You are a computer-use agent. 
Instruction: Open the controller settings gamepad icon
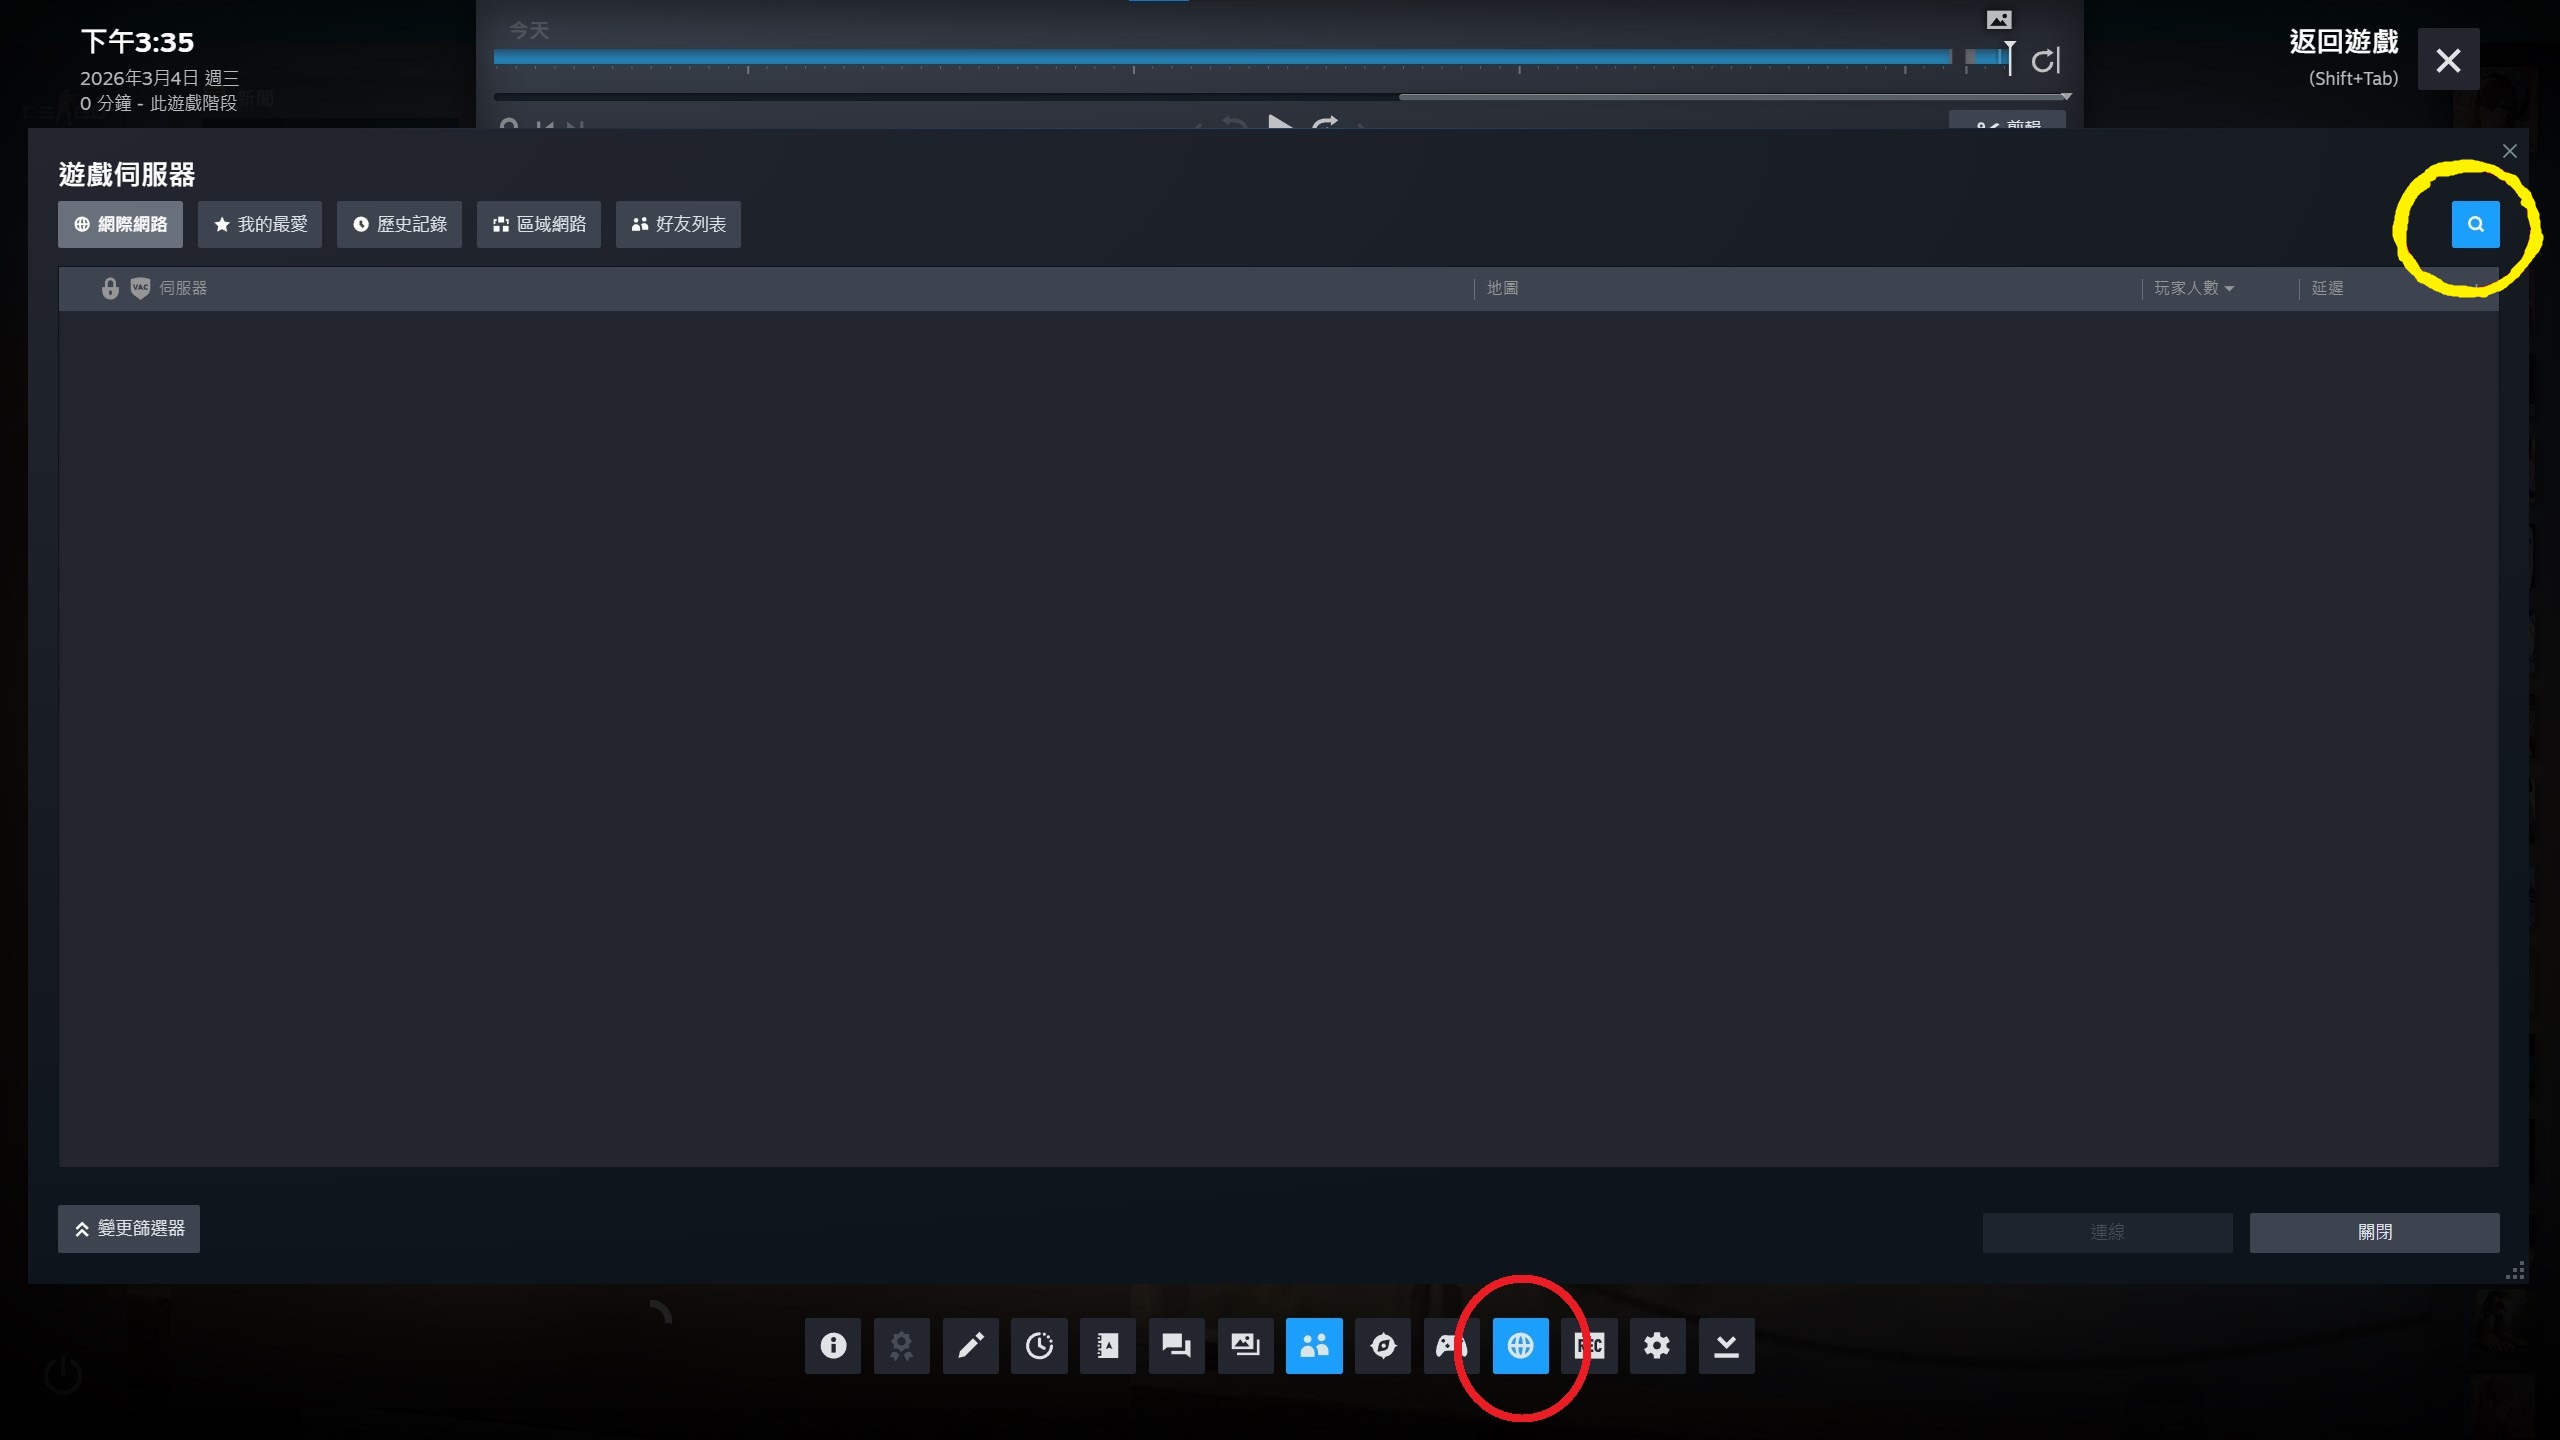tap(1450, 1346)
